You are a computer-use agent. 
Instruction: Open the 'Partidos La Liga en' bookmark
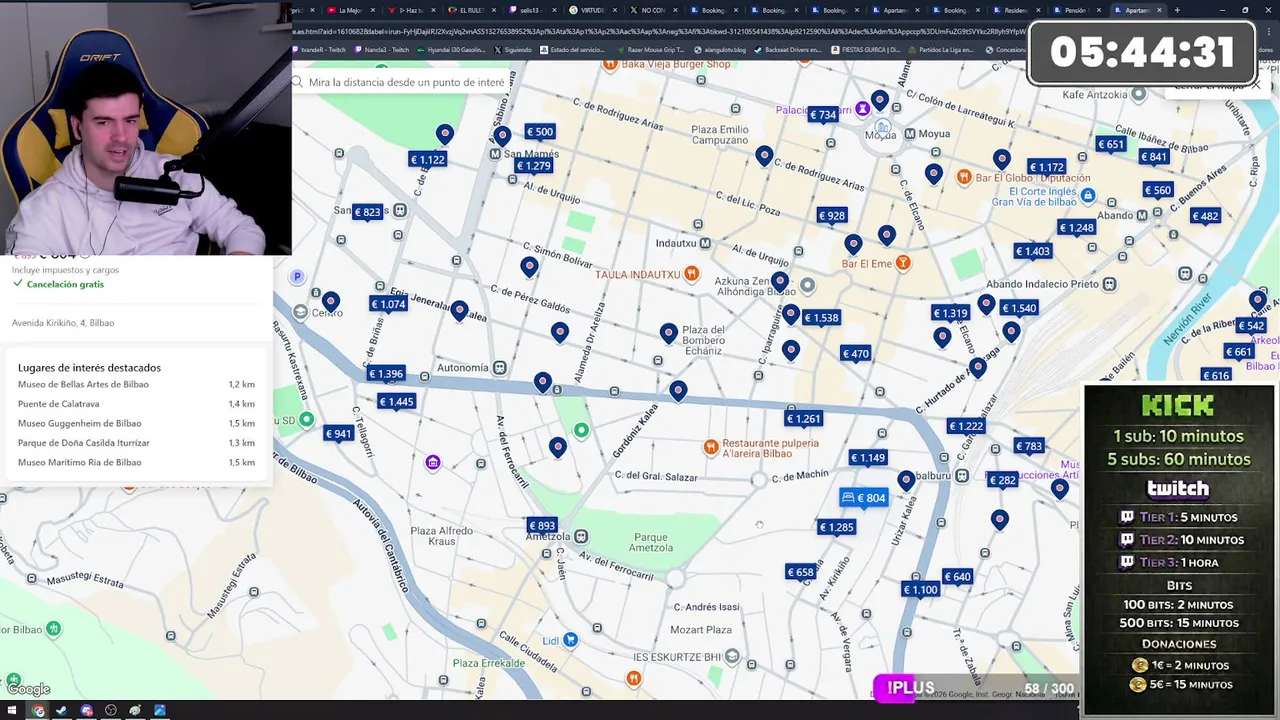point(940,49)
